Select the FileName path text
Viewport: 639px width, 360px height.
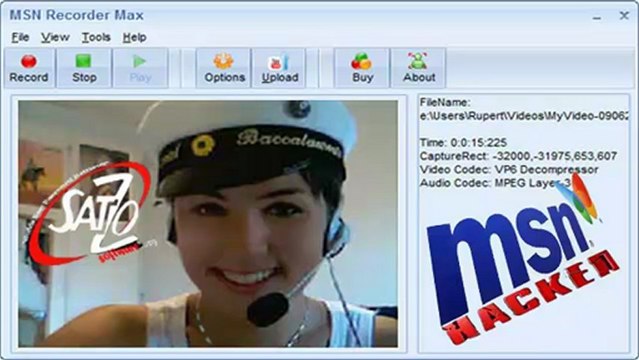pyautogui.click(x=524, y=116)
